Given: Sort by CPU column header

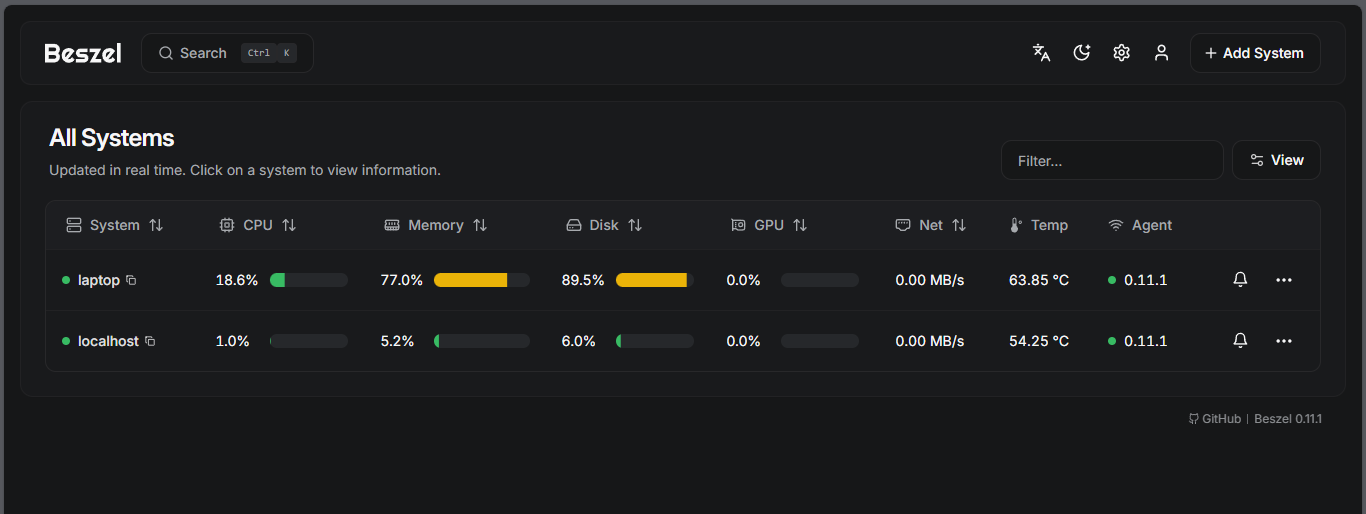Looking at the screenshot, I should click(x=258, y=225).
